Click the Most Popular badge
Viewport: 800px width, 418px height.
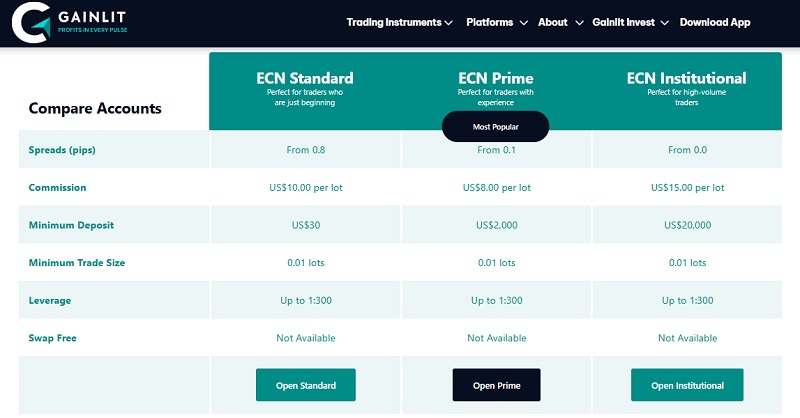click(496, 127)
